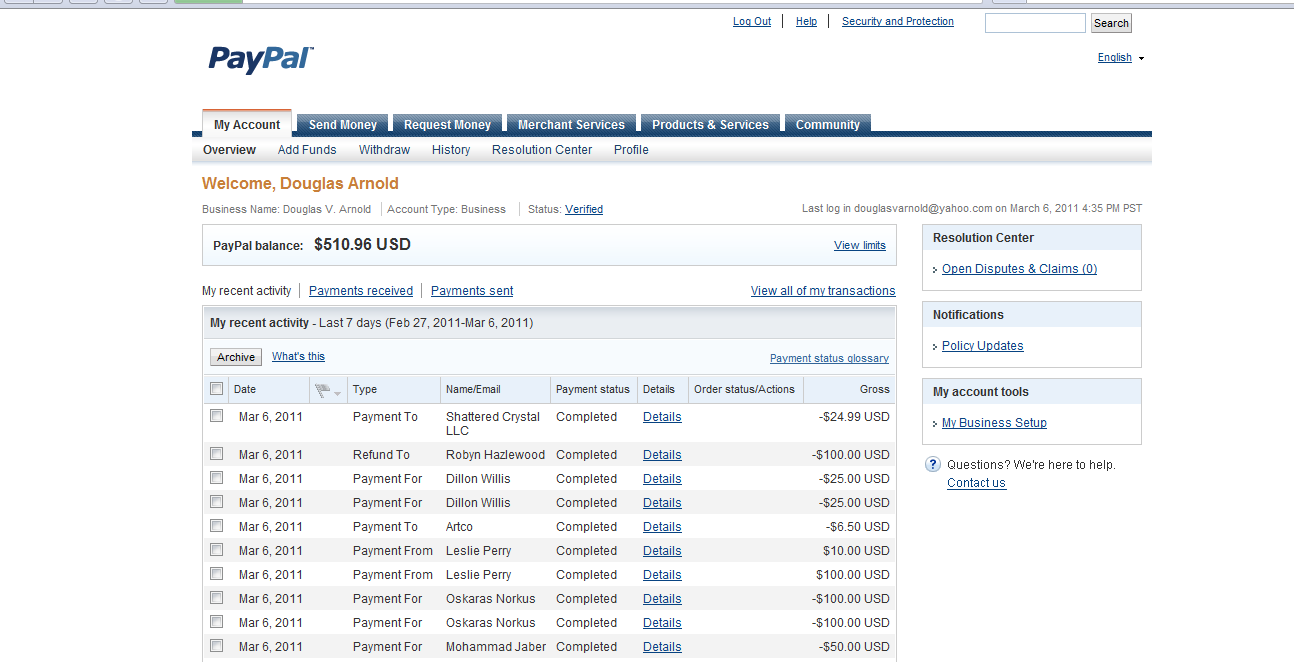
Task: Show Payments sent
Action: 472,291
